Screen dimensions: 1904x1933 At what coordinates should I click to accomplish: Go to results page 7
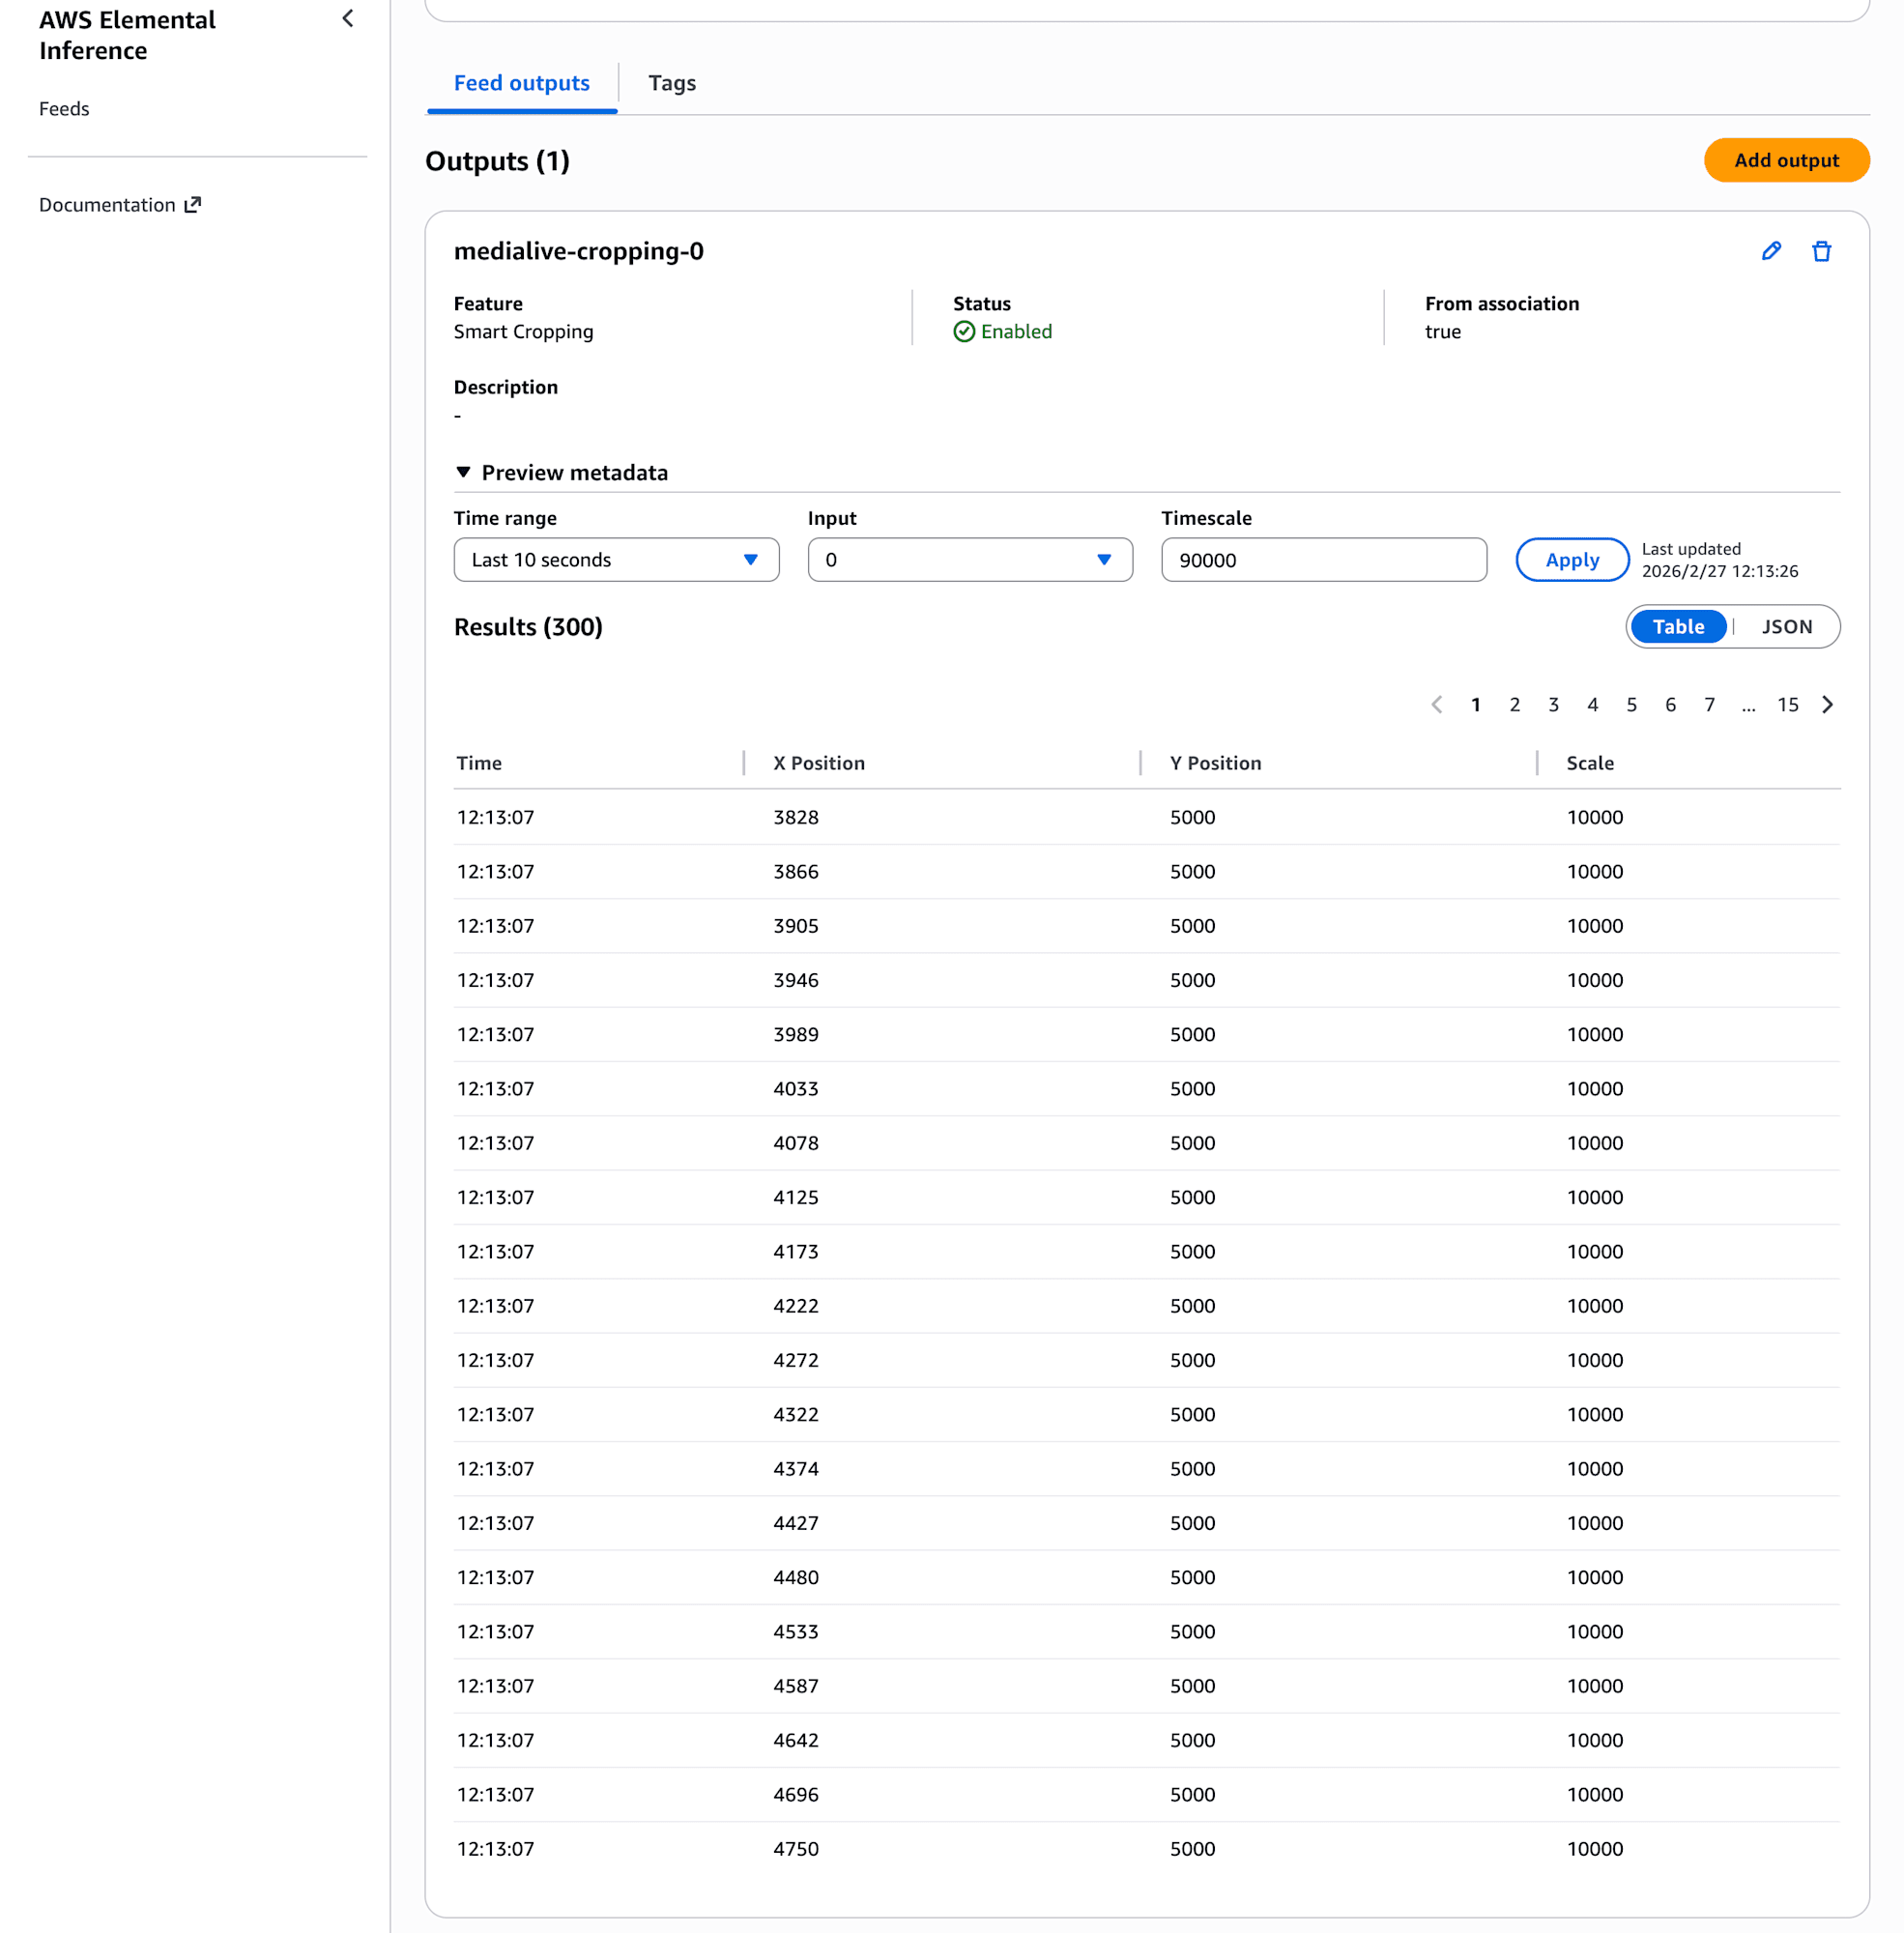(x=1709, y=705)
